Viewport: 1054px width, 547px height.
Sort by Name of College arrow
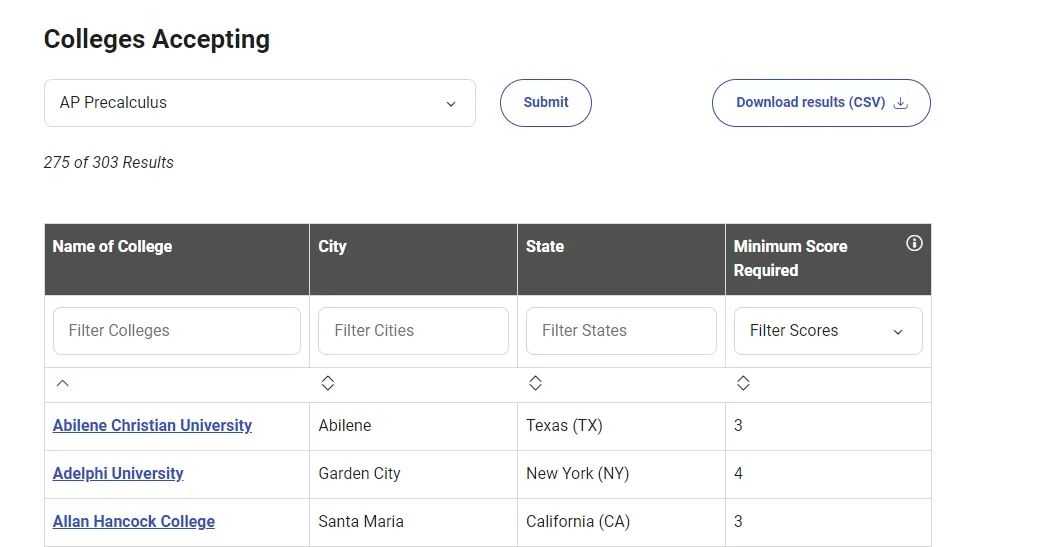(x=63, y=383)
